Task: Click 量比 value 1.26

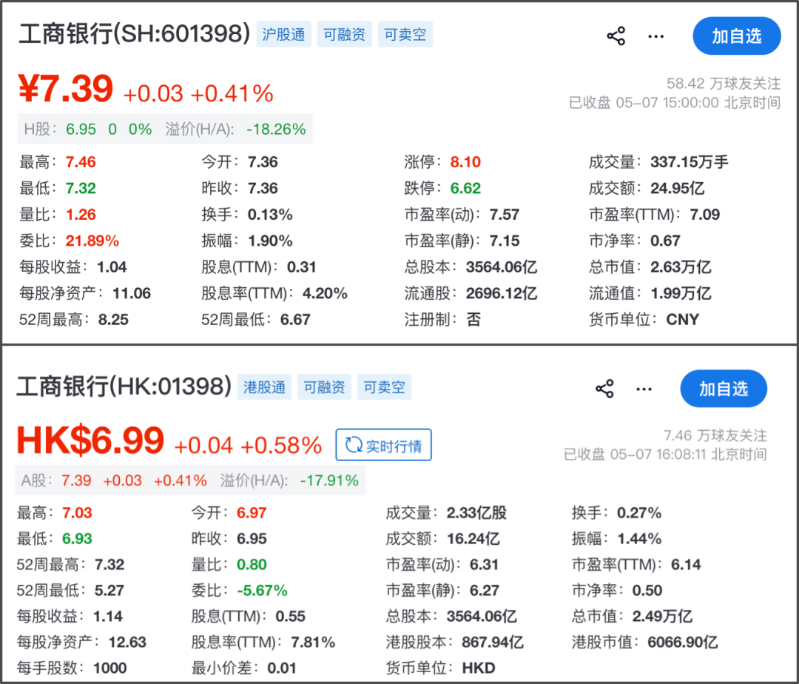Action: pyautogui.click(x=81, y=215)
